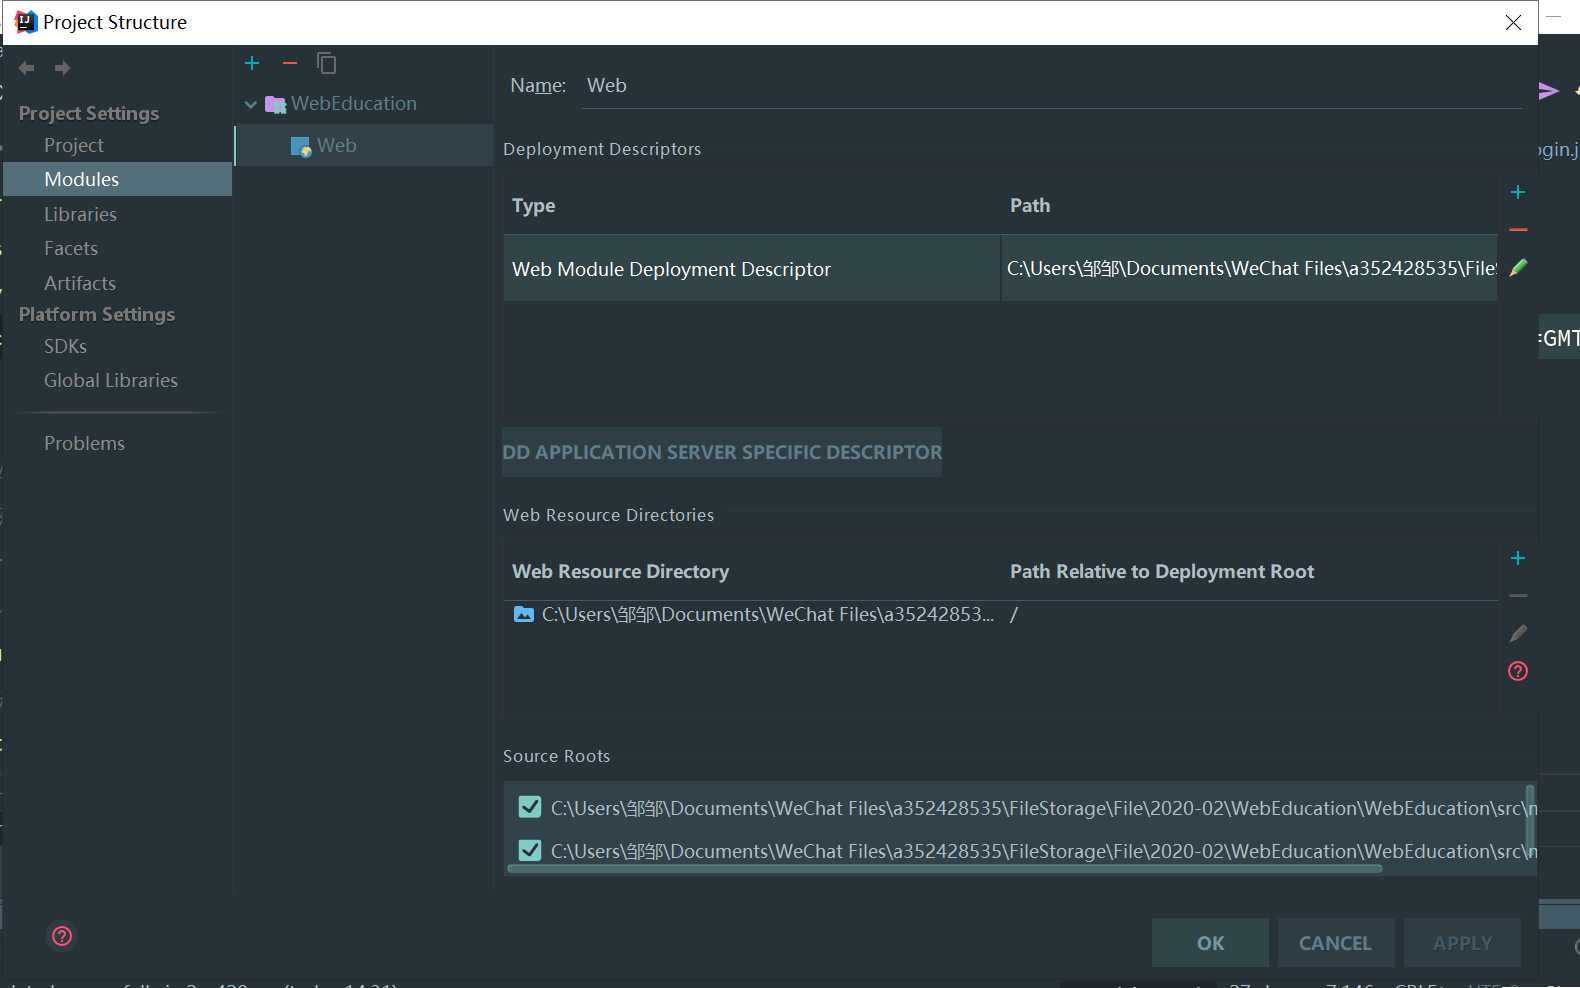The height and width of the screenshot is (988, 1580).
Task: Open the Artifacts settings page
Action: click(80, 283)
